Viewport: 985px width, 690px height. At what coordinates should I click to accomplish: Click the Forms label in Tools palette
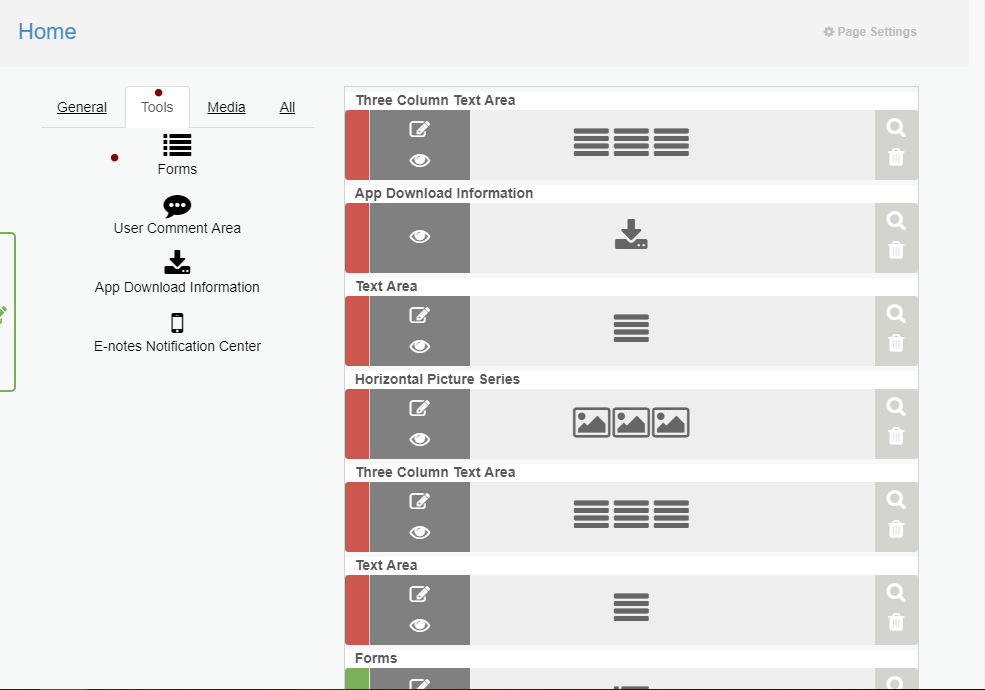(x=177, y=169)
